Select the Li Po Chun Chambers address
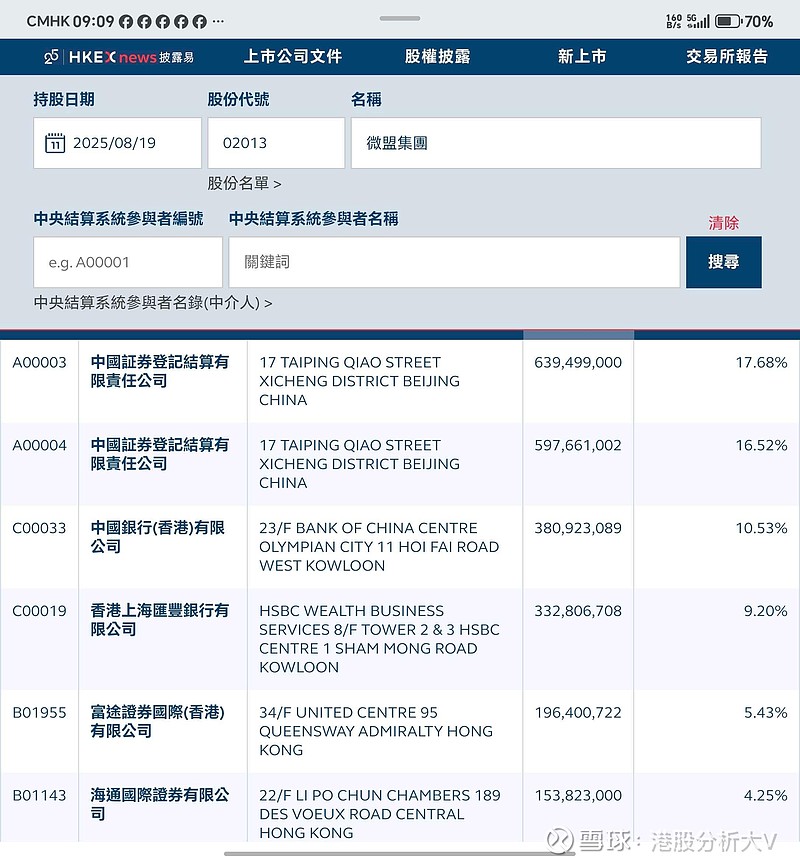Image resolution: width=800 pixels, height=866 pixels. point(380,814)
